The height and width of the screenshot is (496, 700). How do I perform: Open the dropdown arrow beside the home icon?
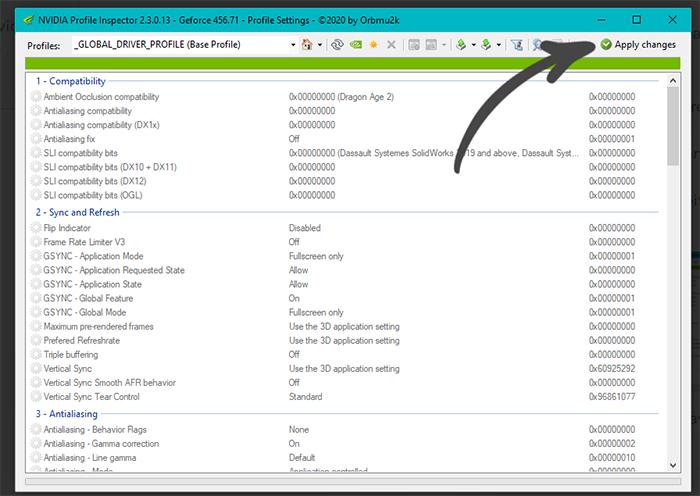point(320,45)
